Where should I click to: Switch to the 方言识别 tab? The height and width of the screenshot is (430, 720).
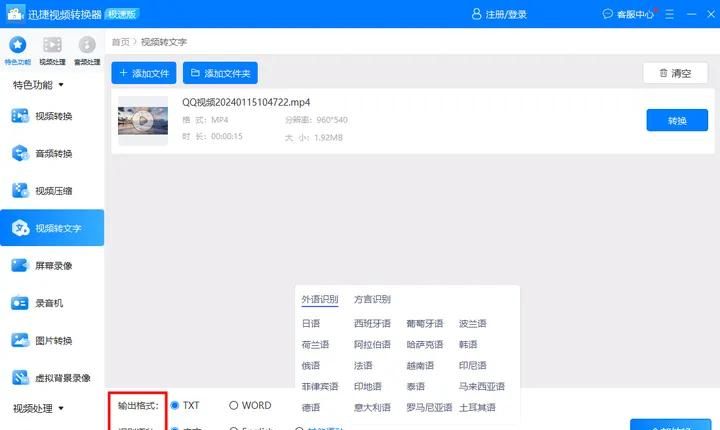click(372, 300)
